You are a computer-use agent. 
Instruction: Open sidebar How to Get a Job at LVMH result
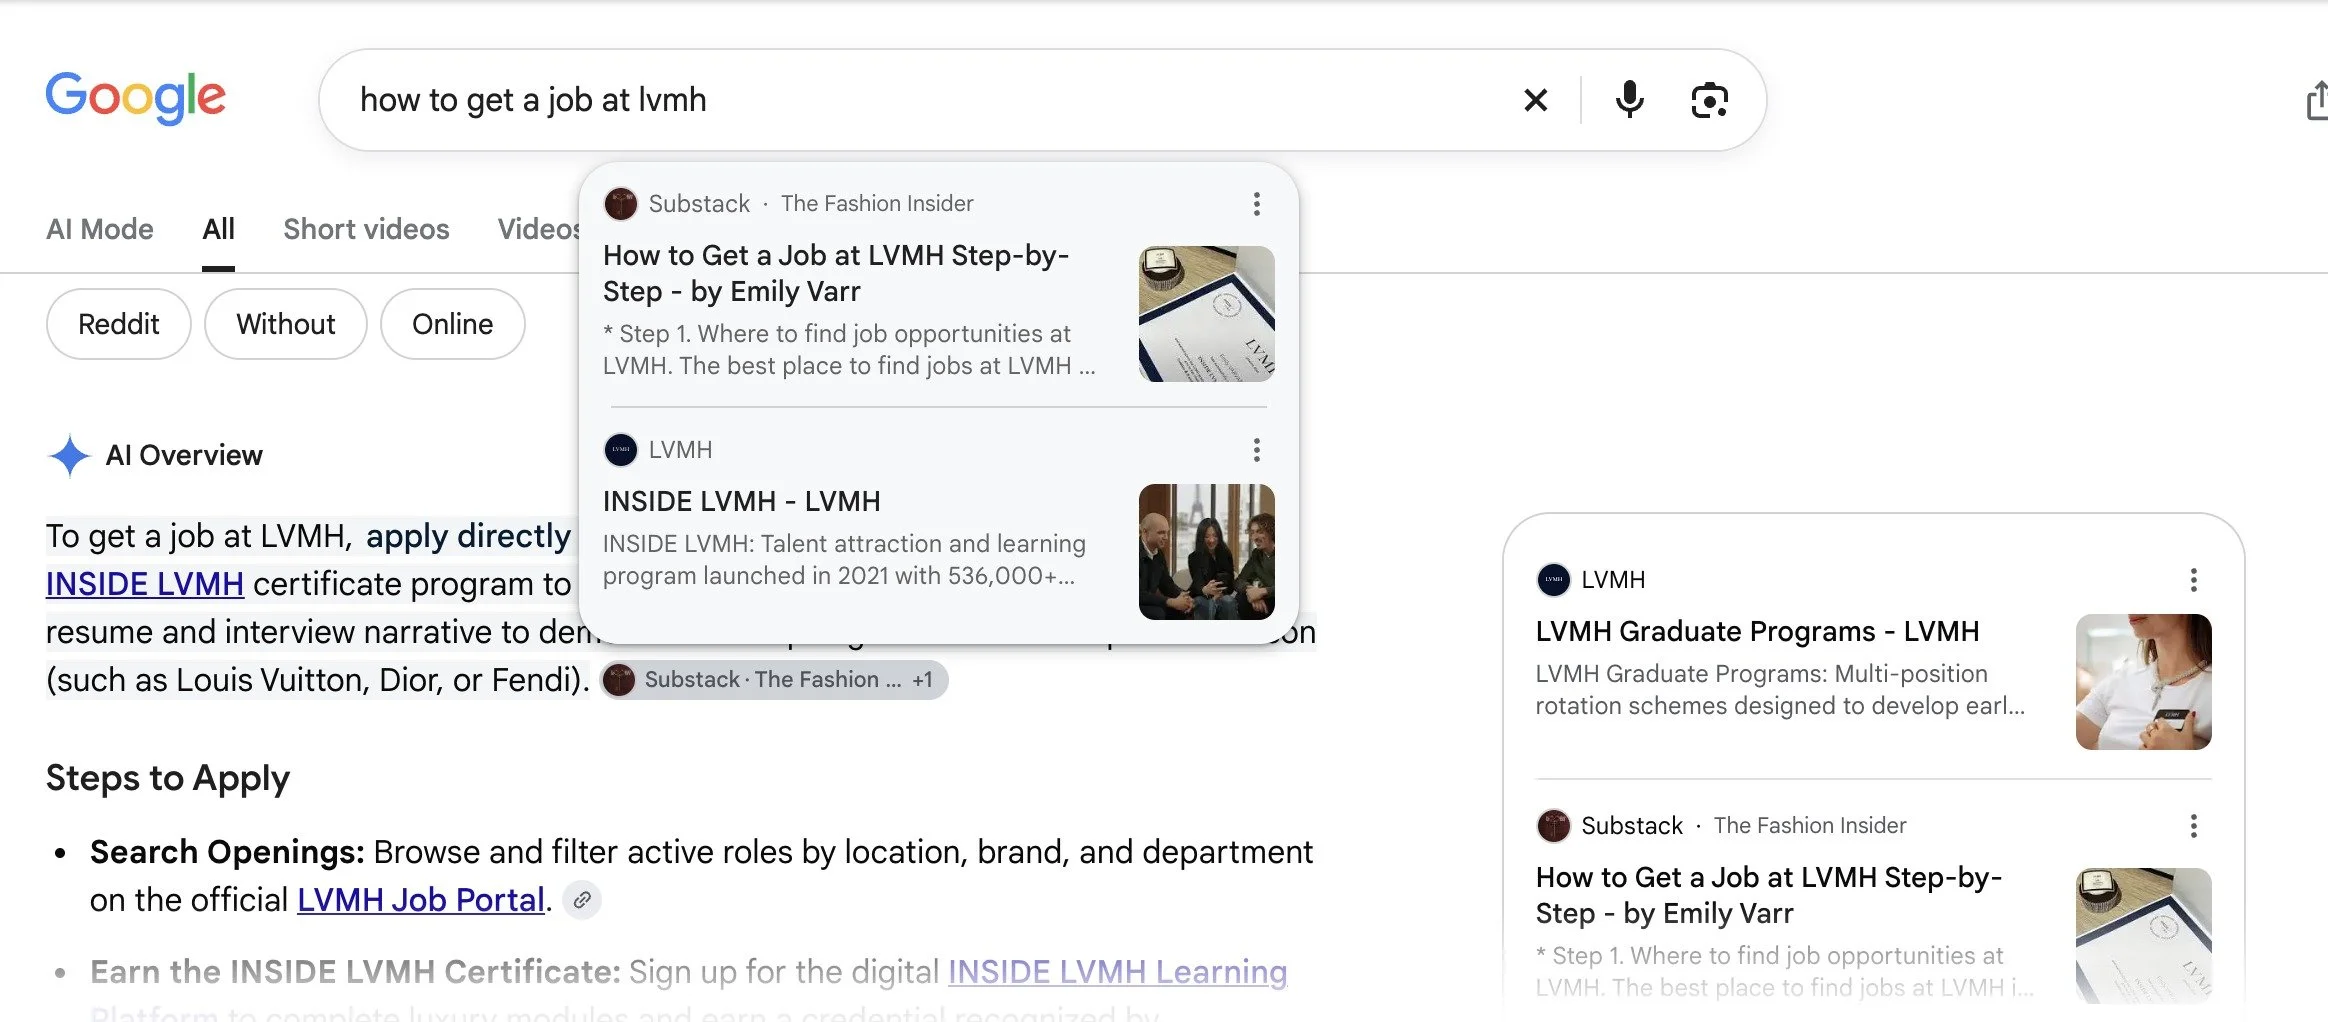click(x=1769, y=895)
